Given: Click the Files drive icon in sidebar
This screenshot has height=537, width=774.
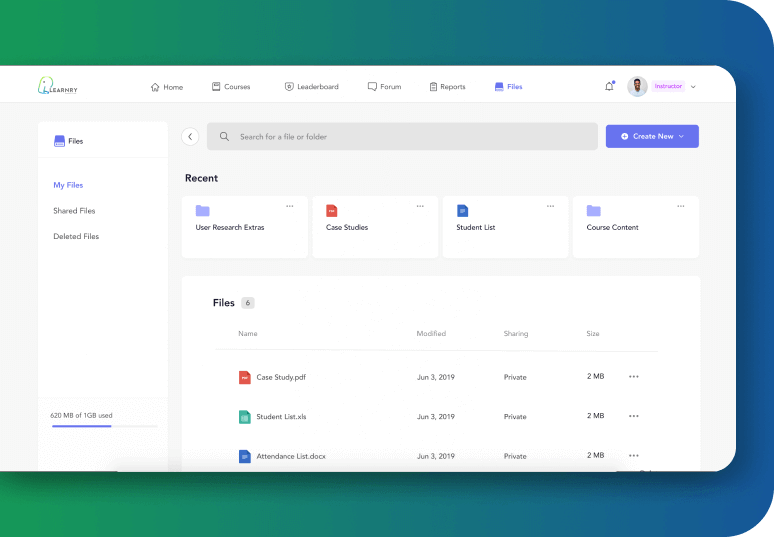Looking at the screenshot, I should tap(59, 141).
